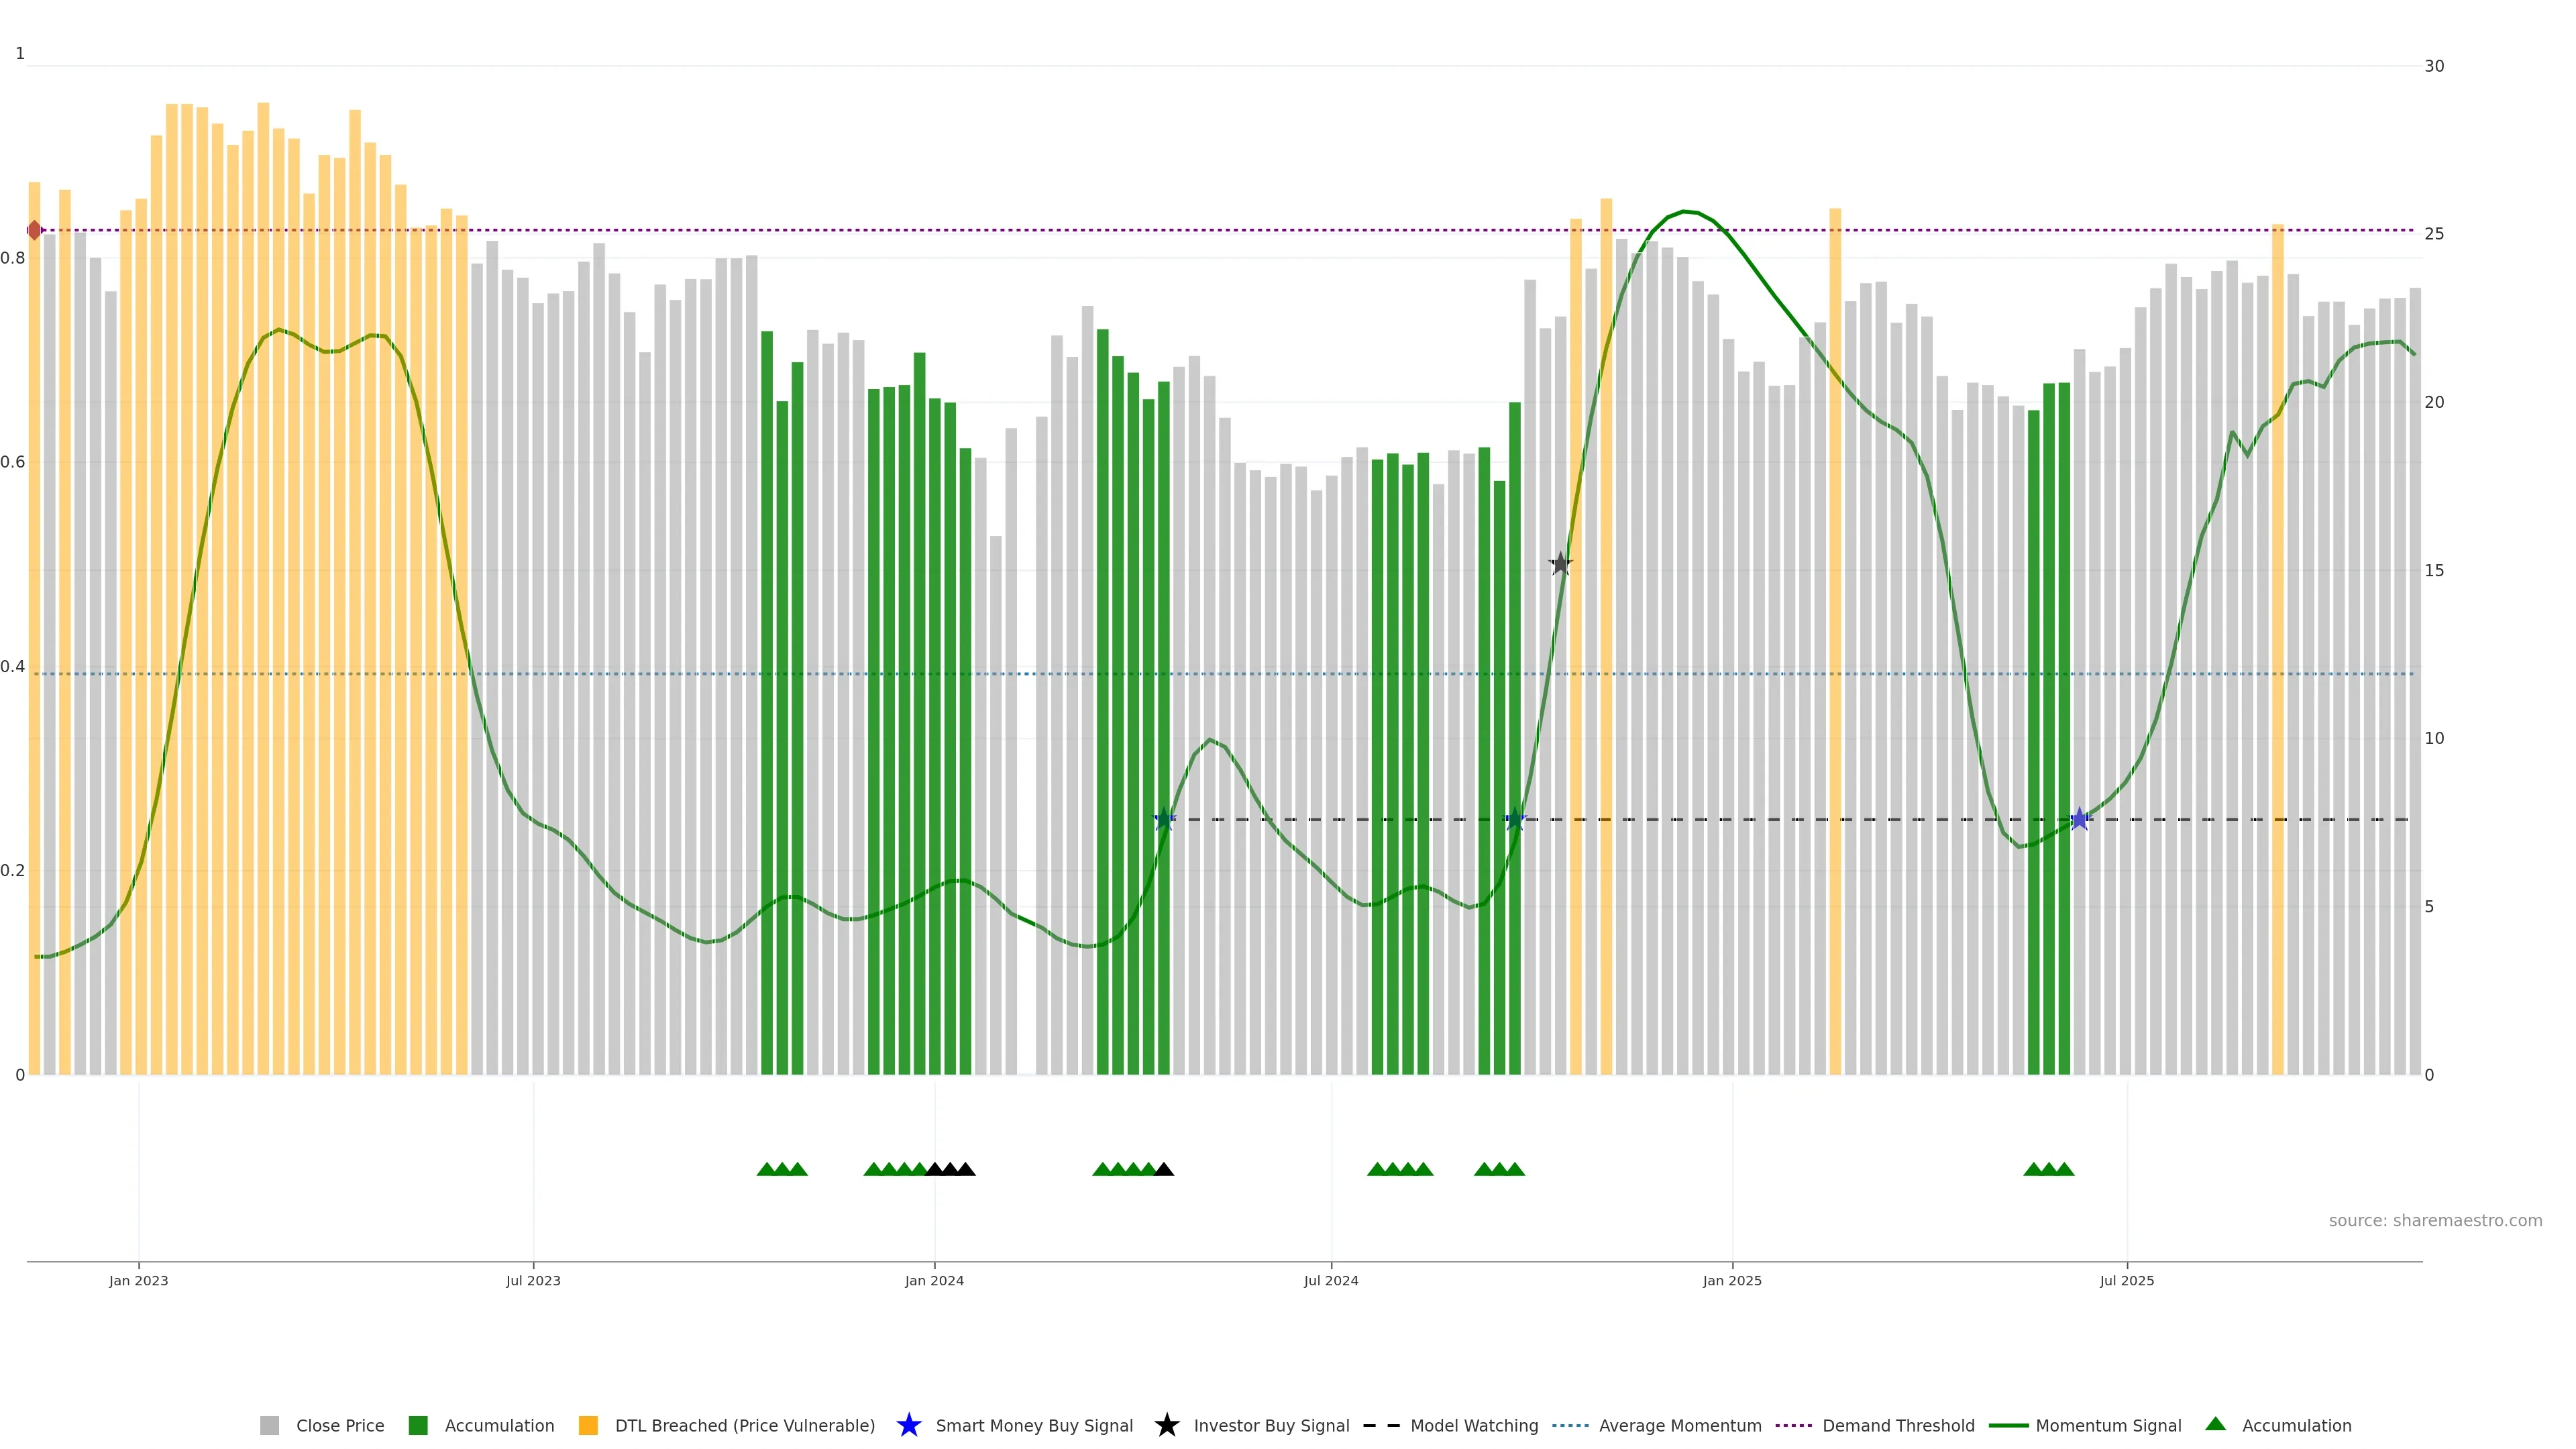Viewport: 2576px width, 1449px height.
Task: Click the Jan 2025 axis label
Action: [1732, 1280]
